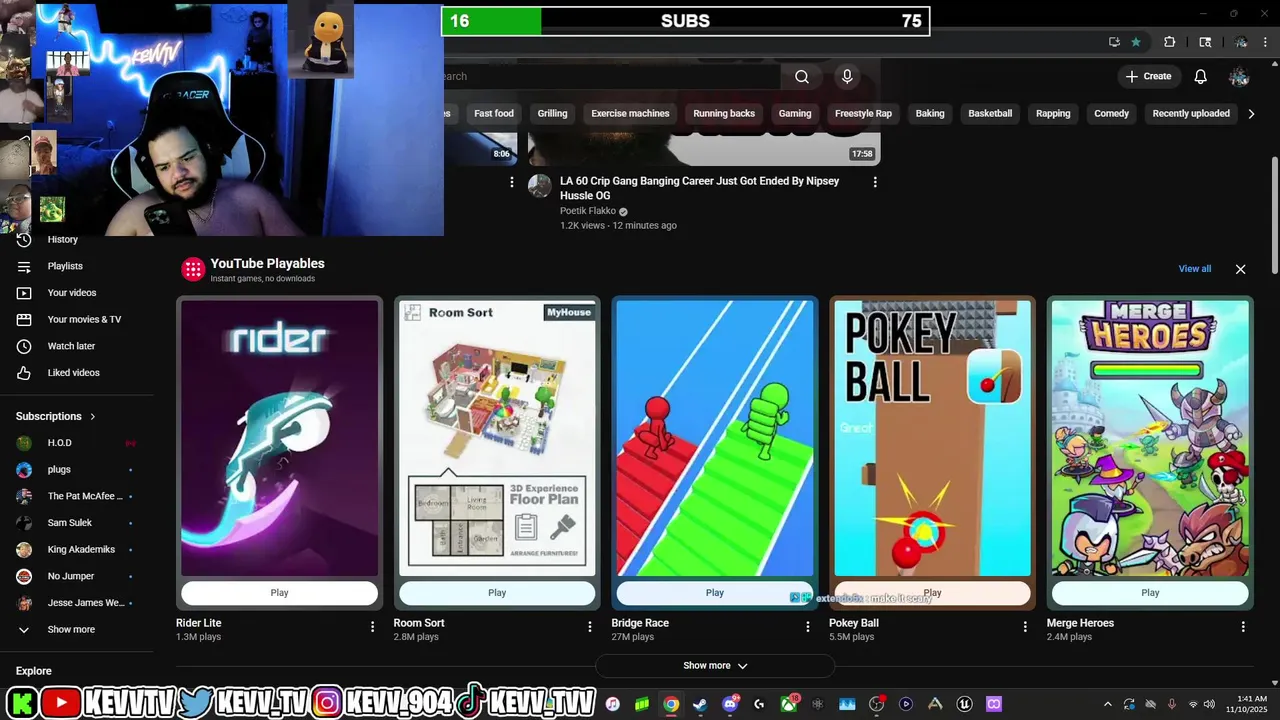Filter by the Freestyle Rap chip
The width and height of the screenshot is (1280, 720).
863,114
